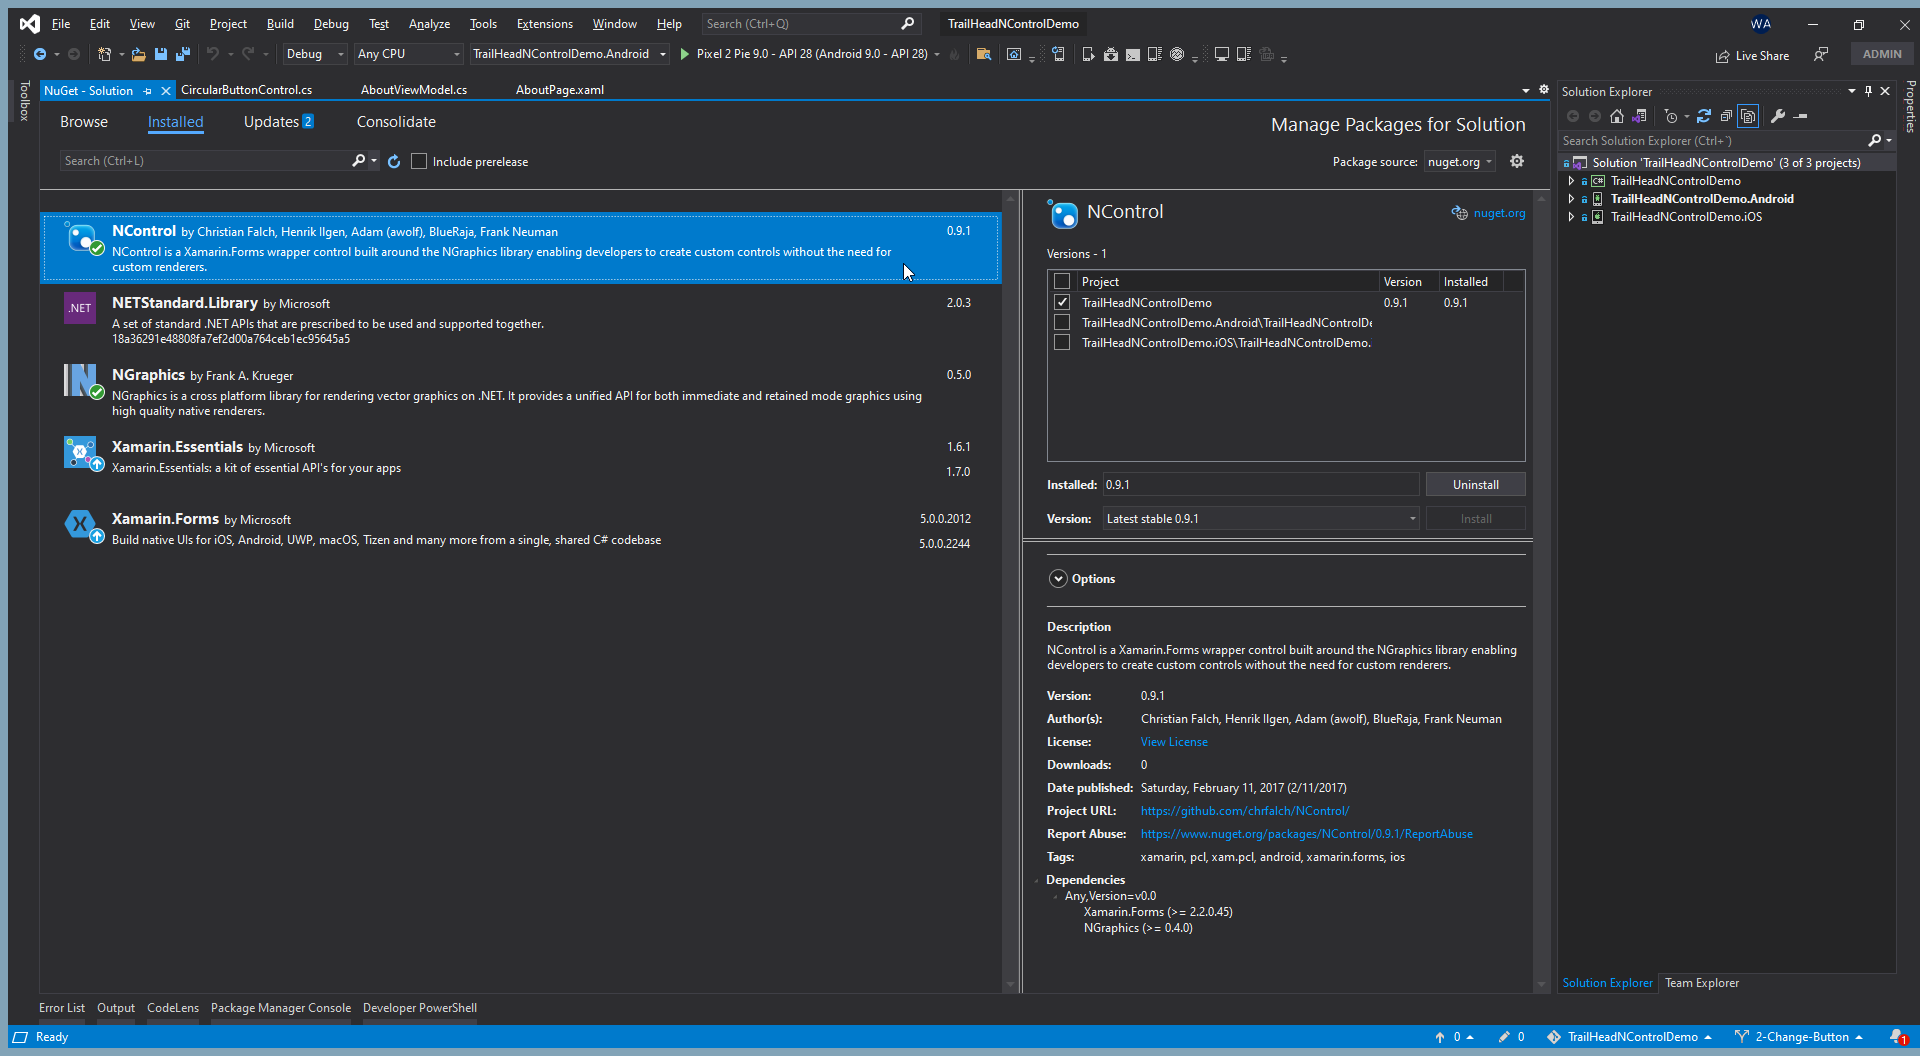Enable the Include prerelease checkbox

point(419,161)
